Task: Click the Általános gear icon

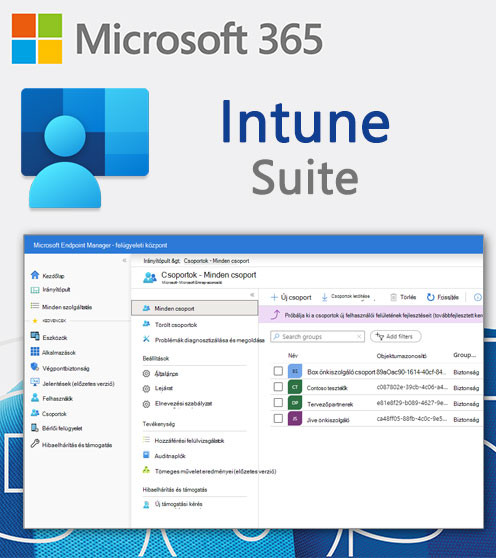Action: pos(146,374)
